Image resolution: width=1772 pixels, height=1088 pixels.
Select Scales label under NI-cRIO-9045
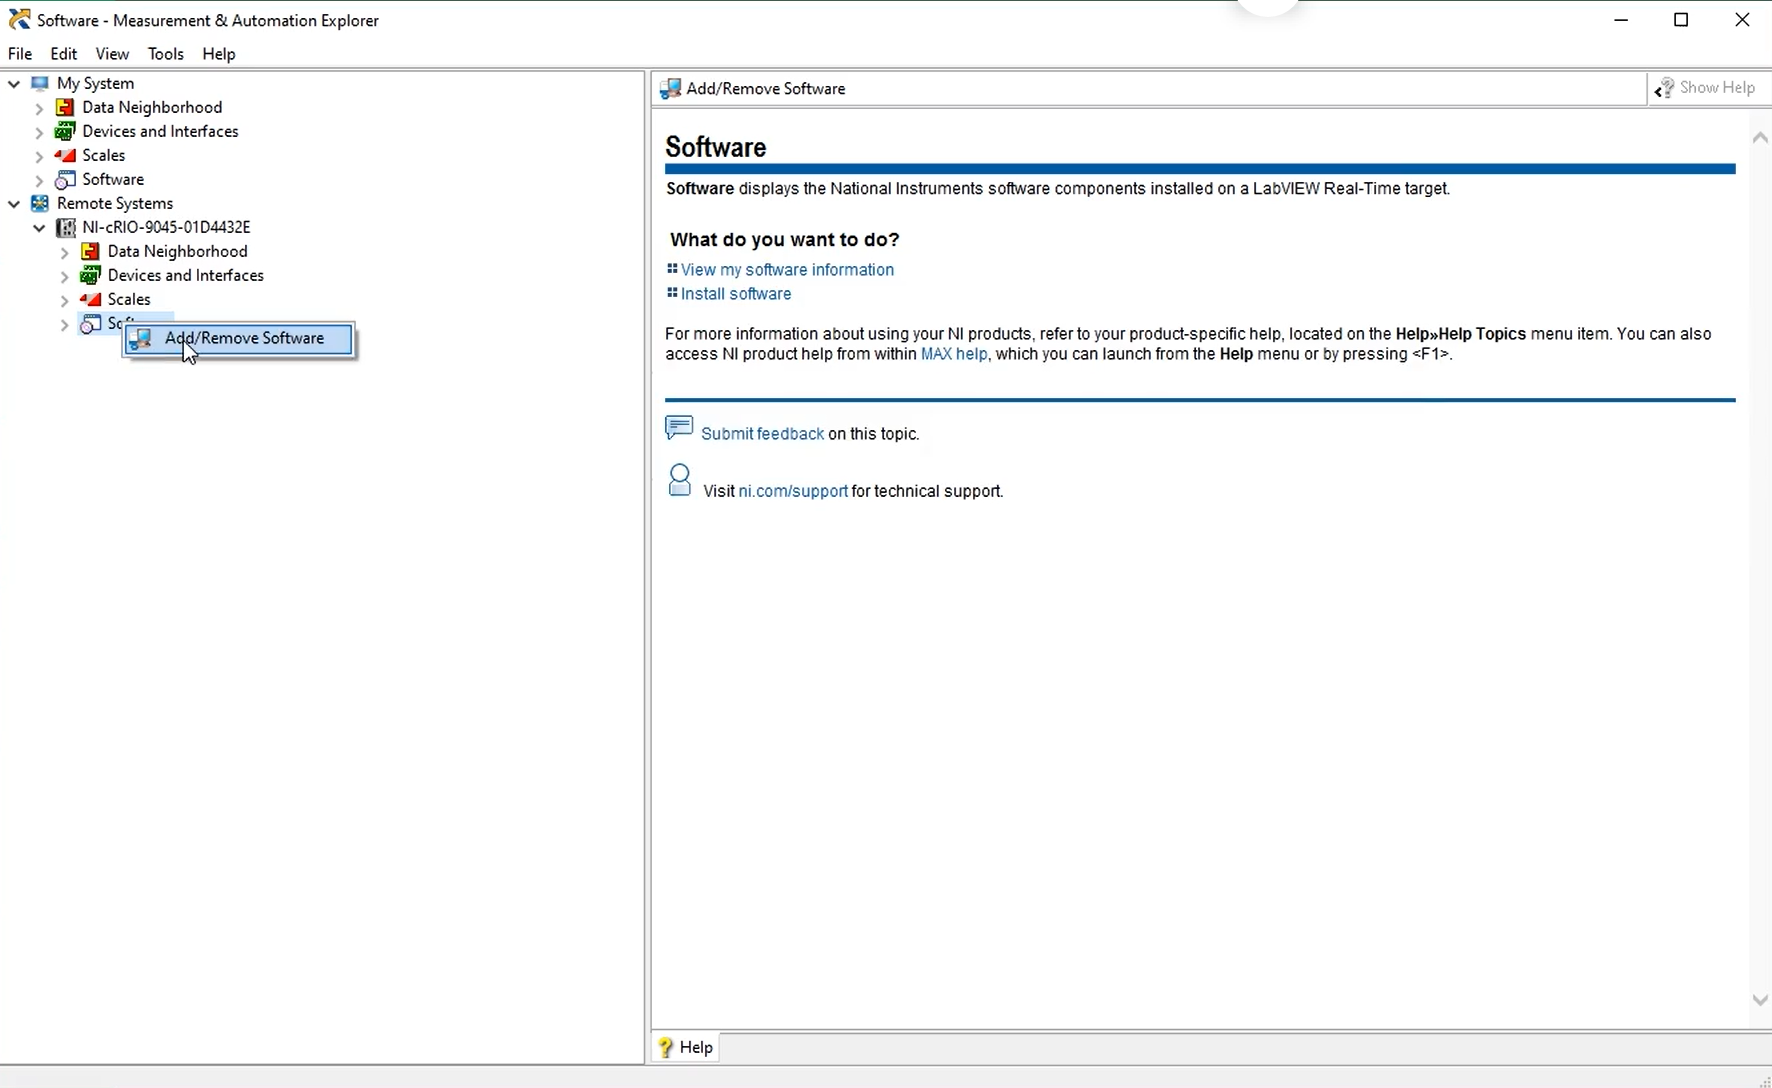pos(129,299)
